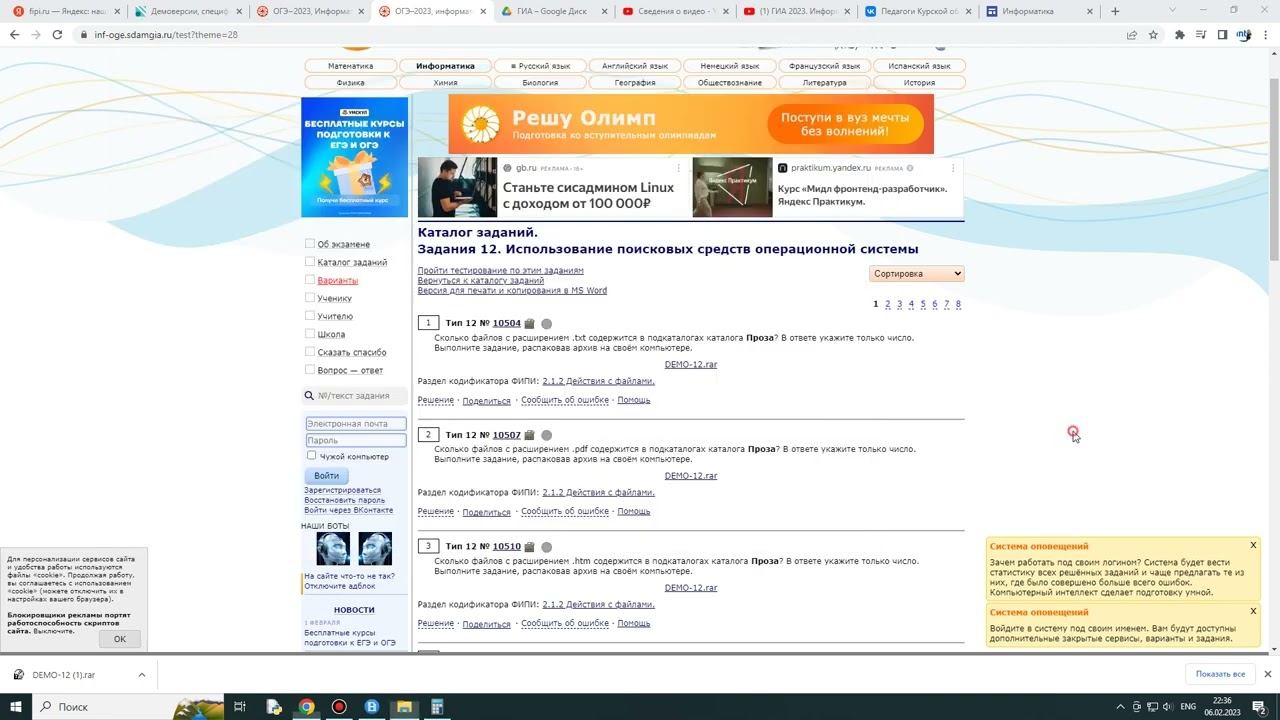The width and height of the screenshot is (1280, 720).
Task: Switch to the Педагоги Курской browser tab
Action: (918, 11)
